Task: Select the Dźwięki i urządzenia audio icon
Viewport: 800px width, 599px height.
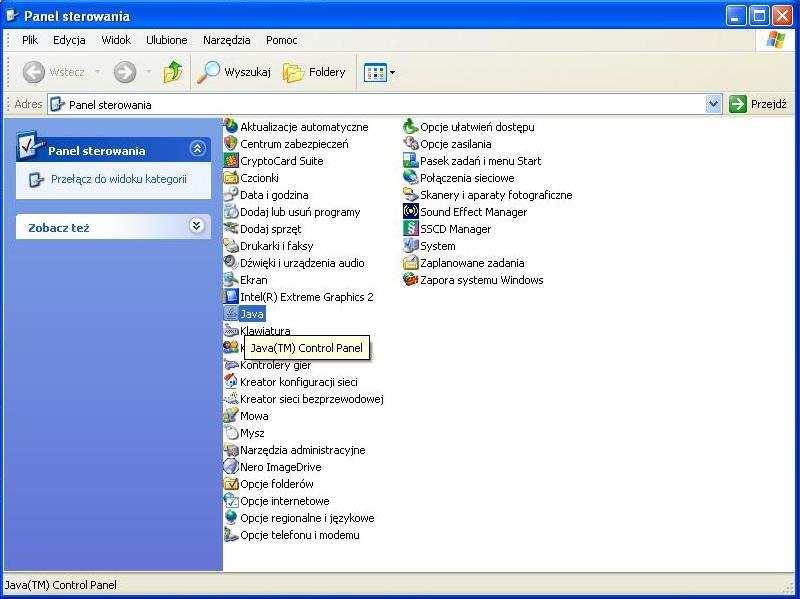Action: pos(231,263)
